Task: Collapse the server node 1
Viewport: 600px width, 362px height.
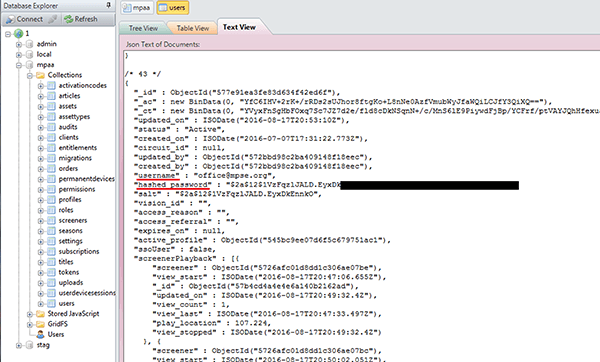Action: coord(8,34)
